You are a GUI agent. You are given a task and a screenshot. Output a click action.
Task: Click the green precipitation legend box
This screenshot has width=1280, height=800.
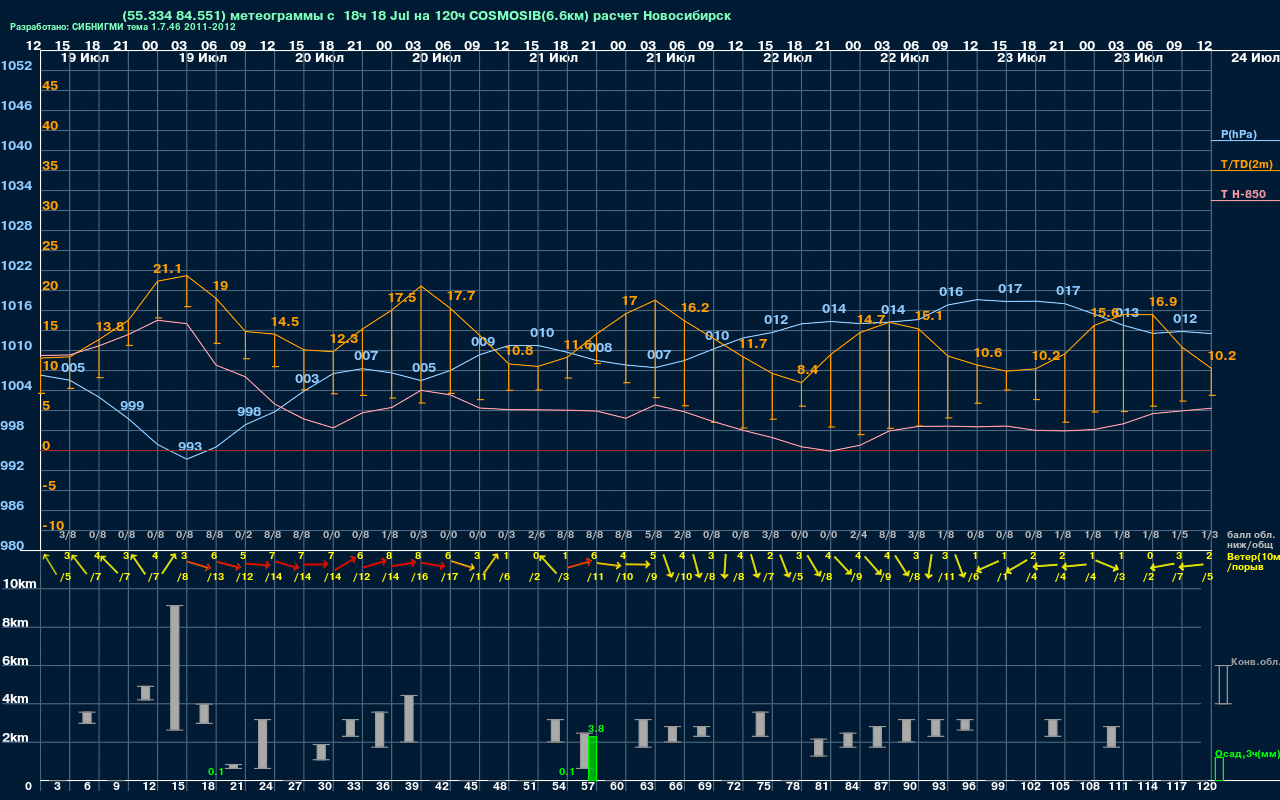pos(1219,770)
